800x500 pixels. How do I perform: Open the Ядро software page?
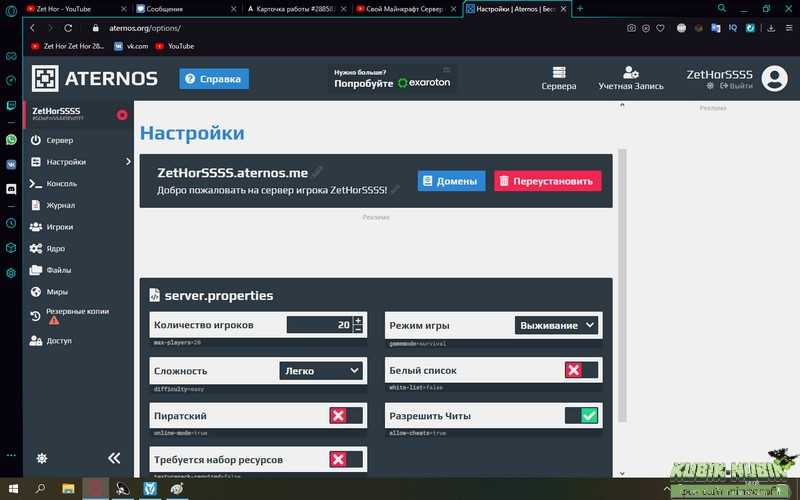point(47,248)
